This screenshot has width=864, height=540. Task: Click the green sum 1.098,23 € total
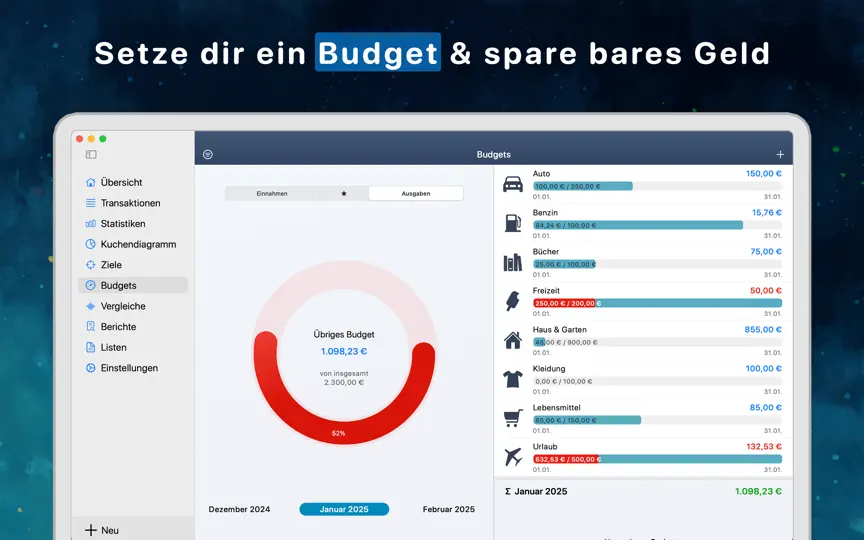point(758,492)
